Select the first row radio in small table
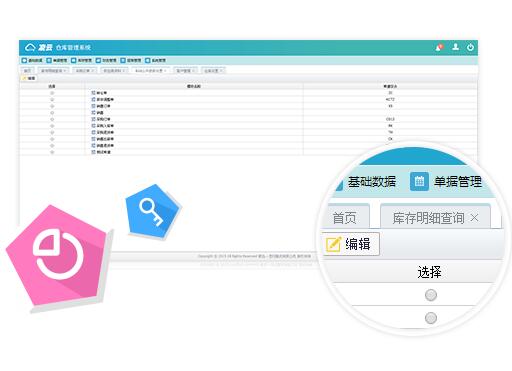The image size is (512, 371). point(52,93)
